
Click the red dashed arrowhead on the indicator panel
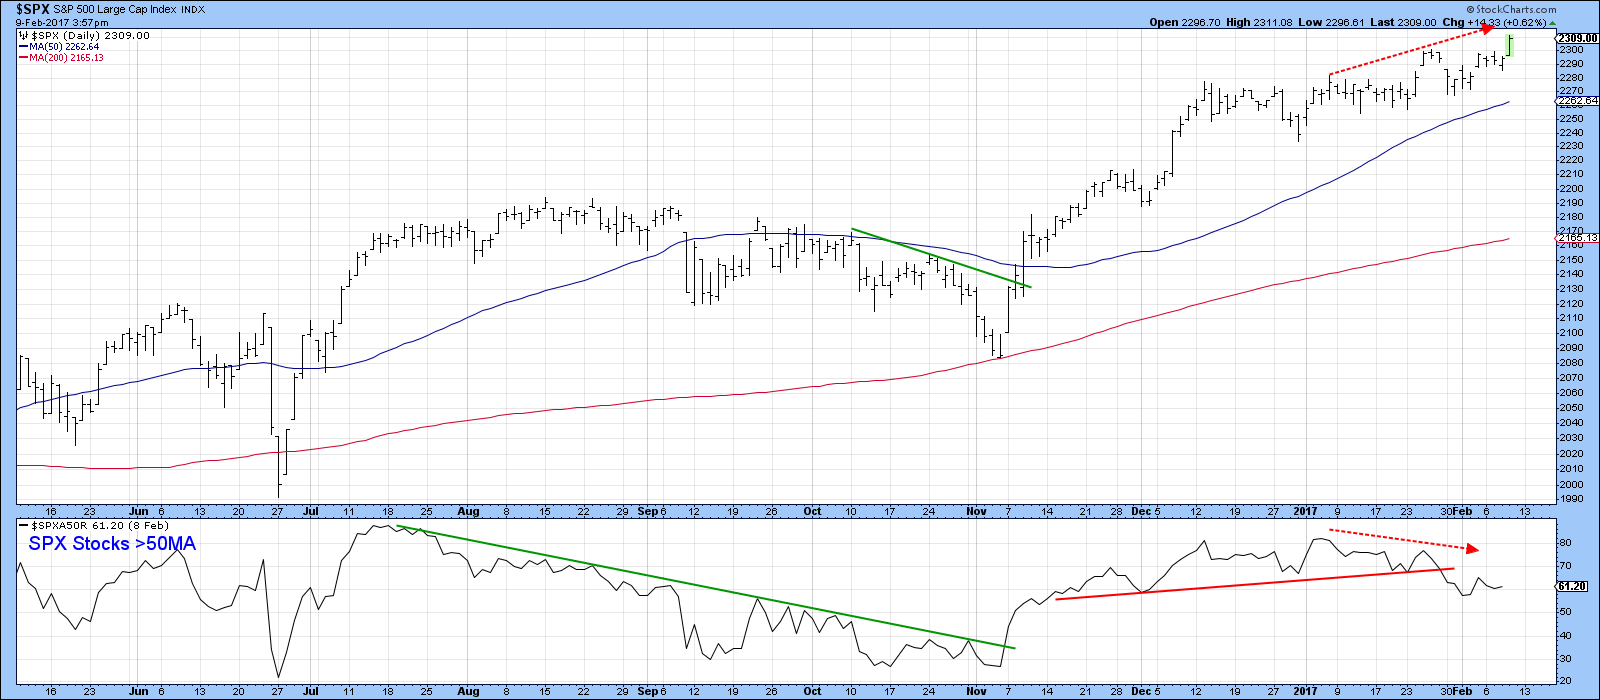1472,548
